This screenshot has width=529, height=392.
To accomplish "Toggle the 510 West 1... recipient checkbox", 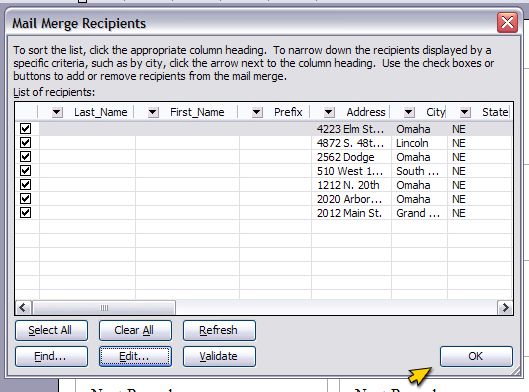I will [x=25, y=171].
